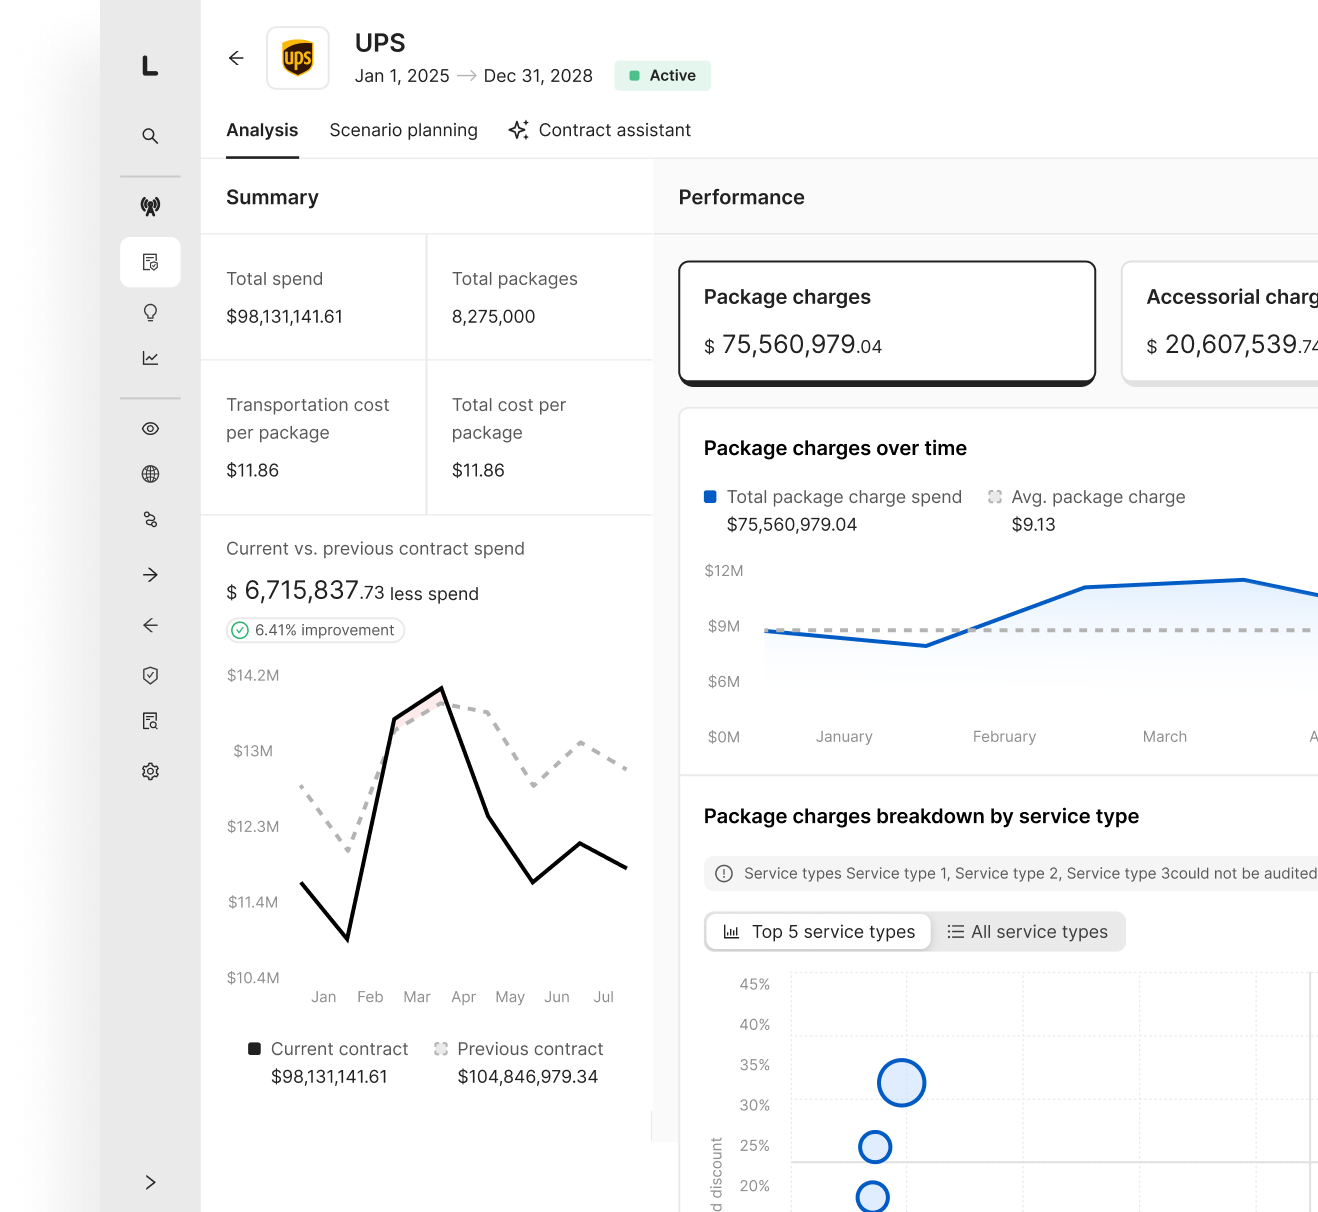This screenshot has width=1318, height=1212.
Task: Click the contract date range Jan 1, 2025
Action: 402,76
